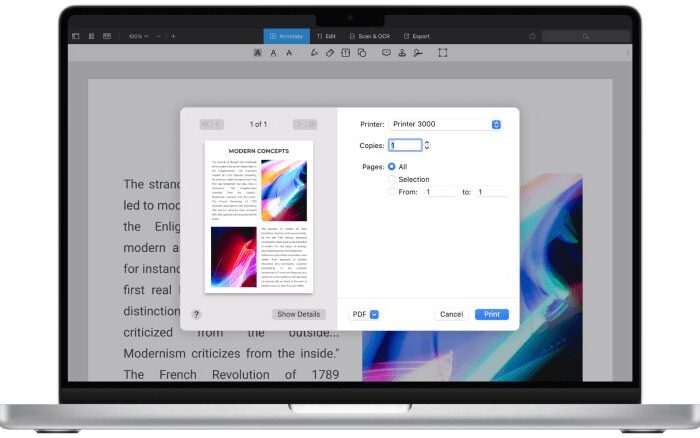Select the From page range radio button
This screenshot has width=700, height=438.
392,192
